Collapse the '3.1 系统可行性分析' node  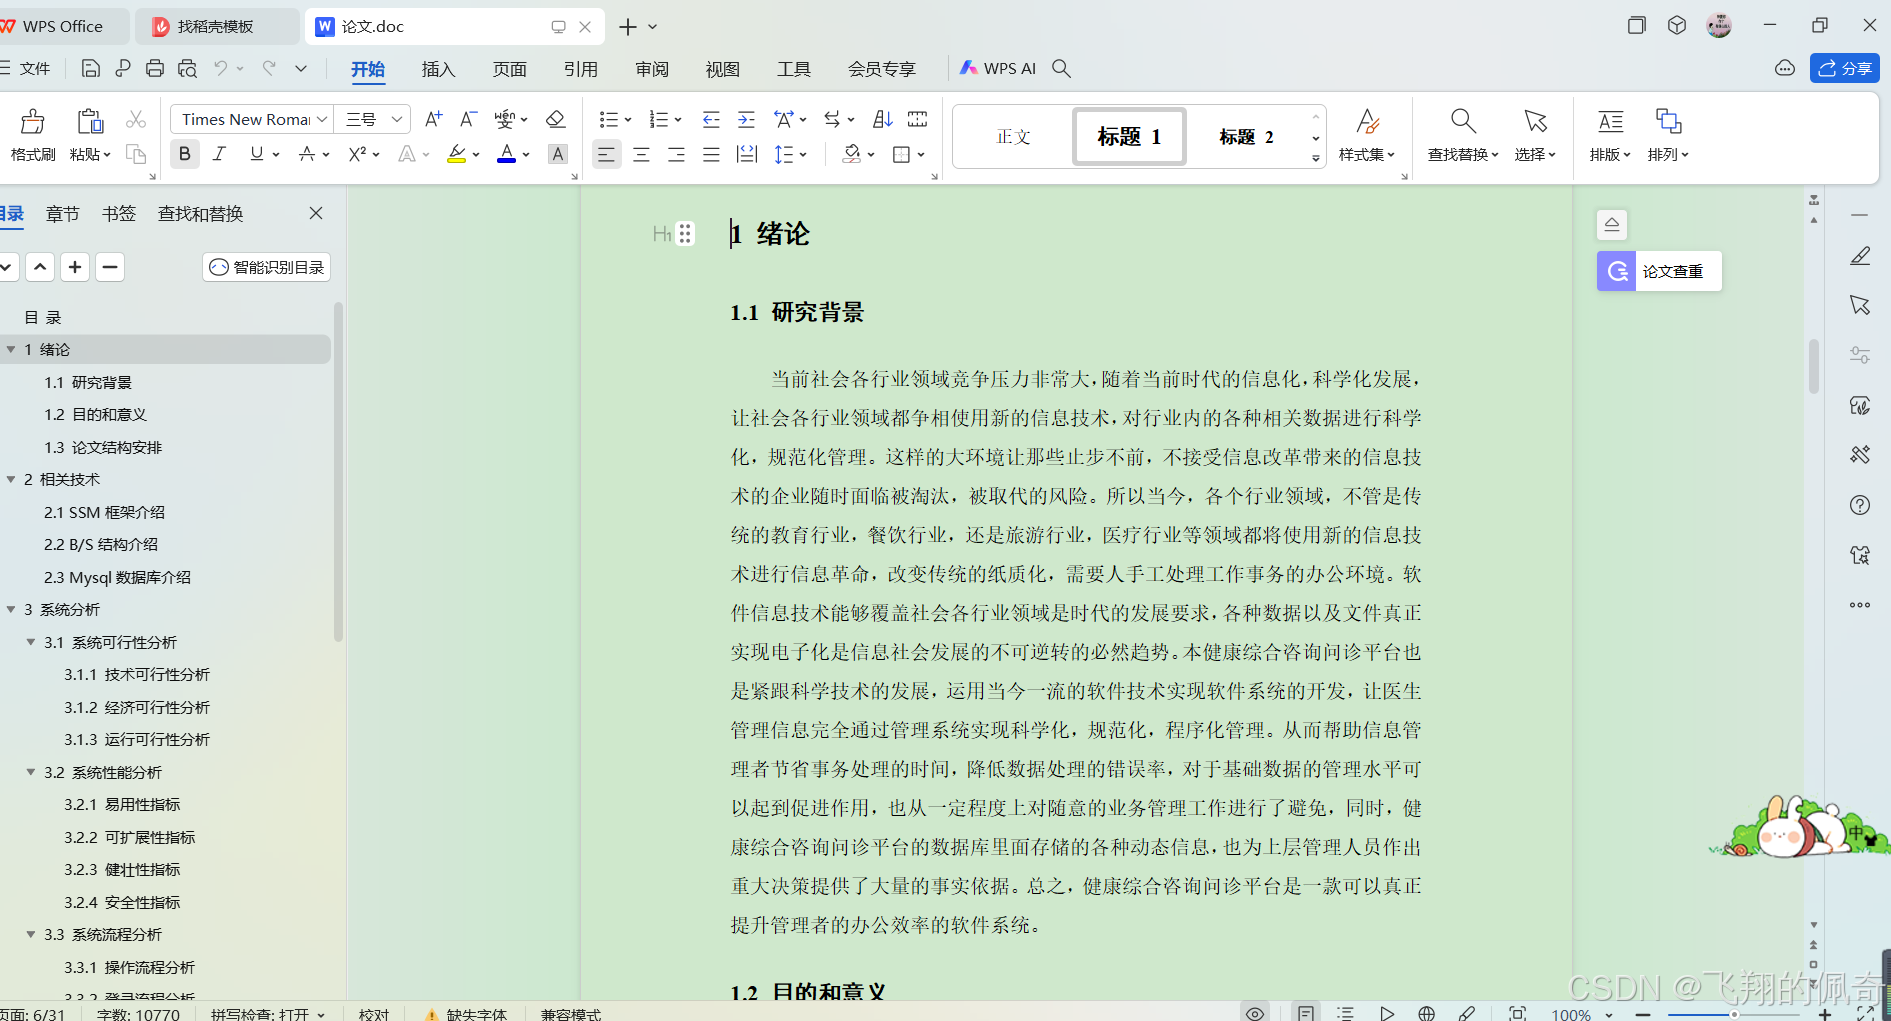point(31,642)
